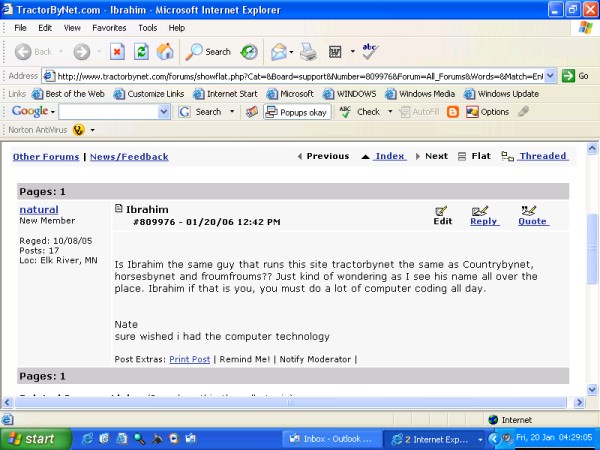Click the Stop button in the IE toolbar
The height and width of the screenshot is (450, 600).
[117, 51]
